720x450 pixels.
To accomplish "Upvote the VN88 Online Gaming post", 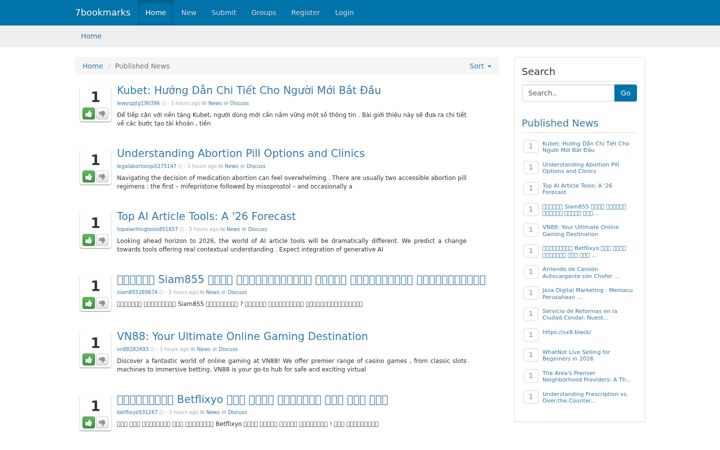I will click(89, 360).
